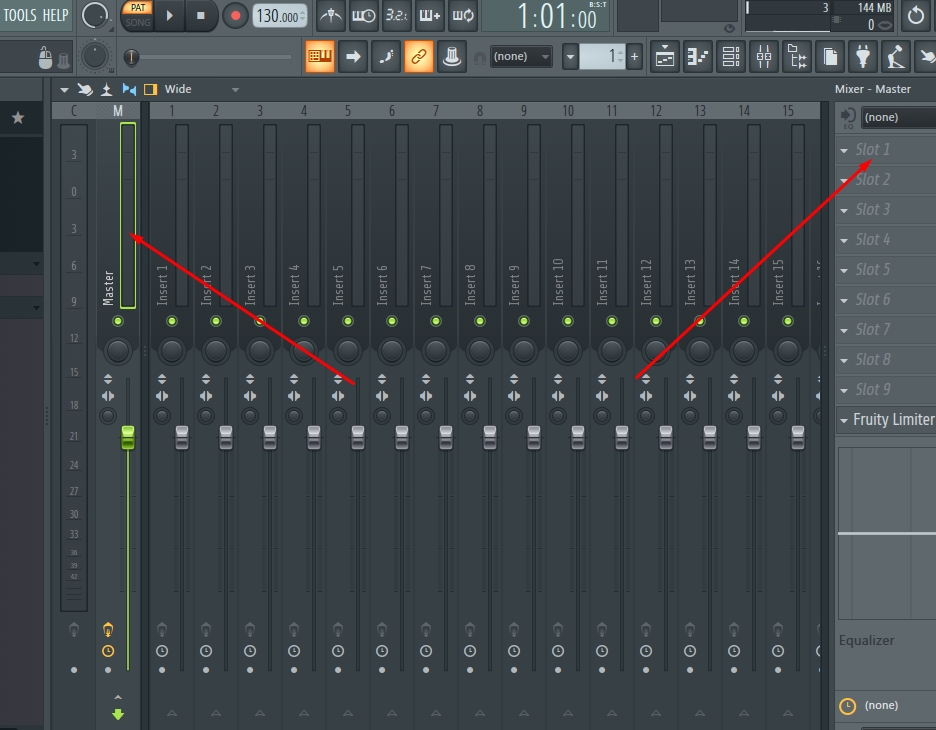Toggle typing keyboard to piano button
The image size is (936, 730).
(x=320, y=57)
